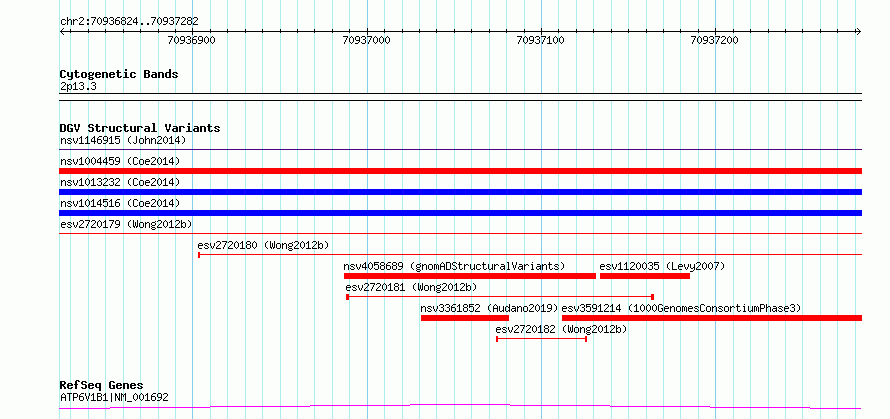Click the DGV Structural Variants track title
Viewport: 890px width, 419px height.
click(140, 128)
